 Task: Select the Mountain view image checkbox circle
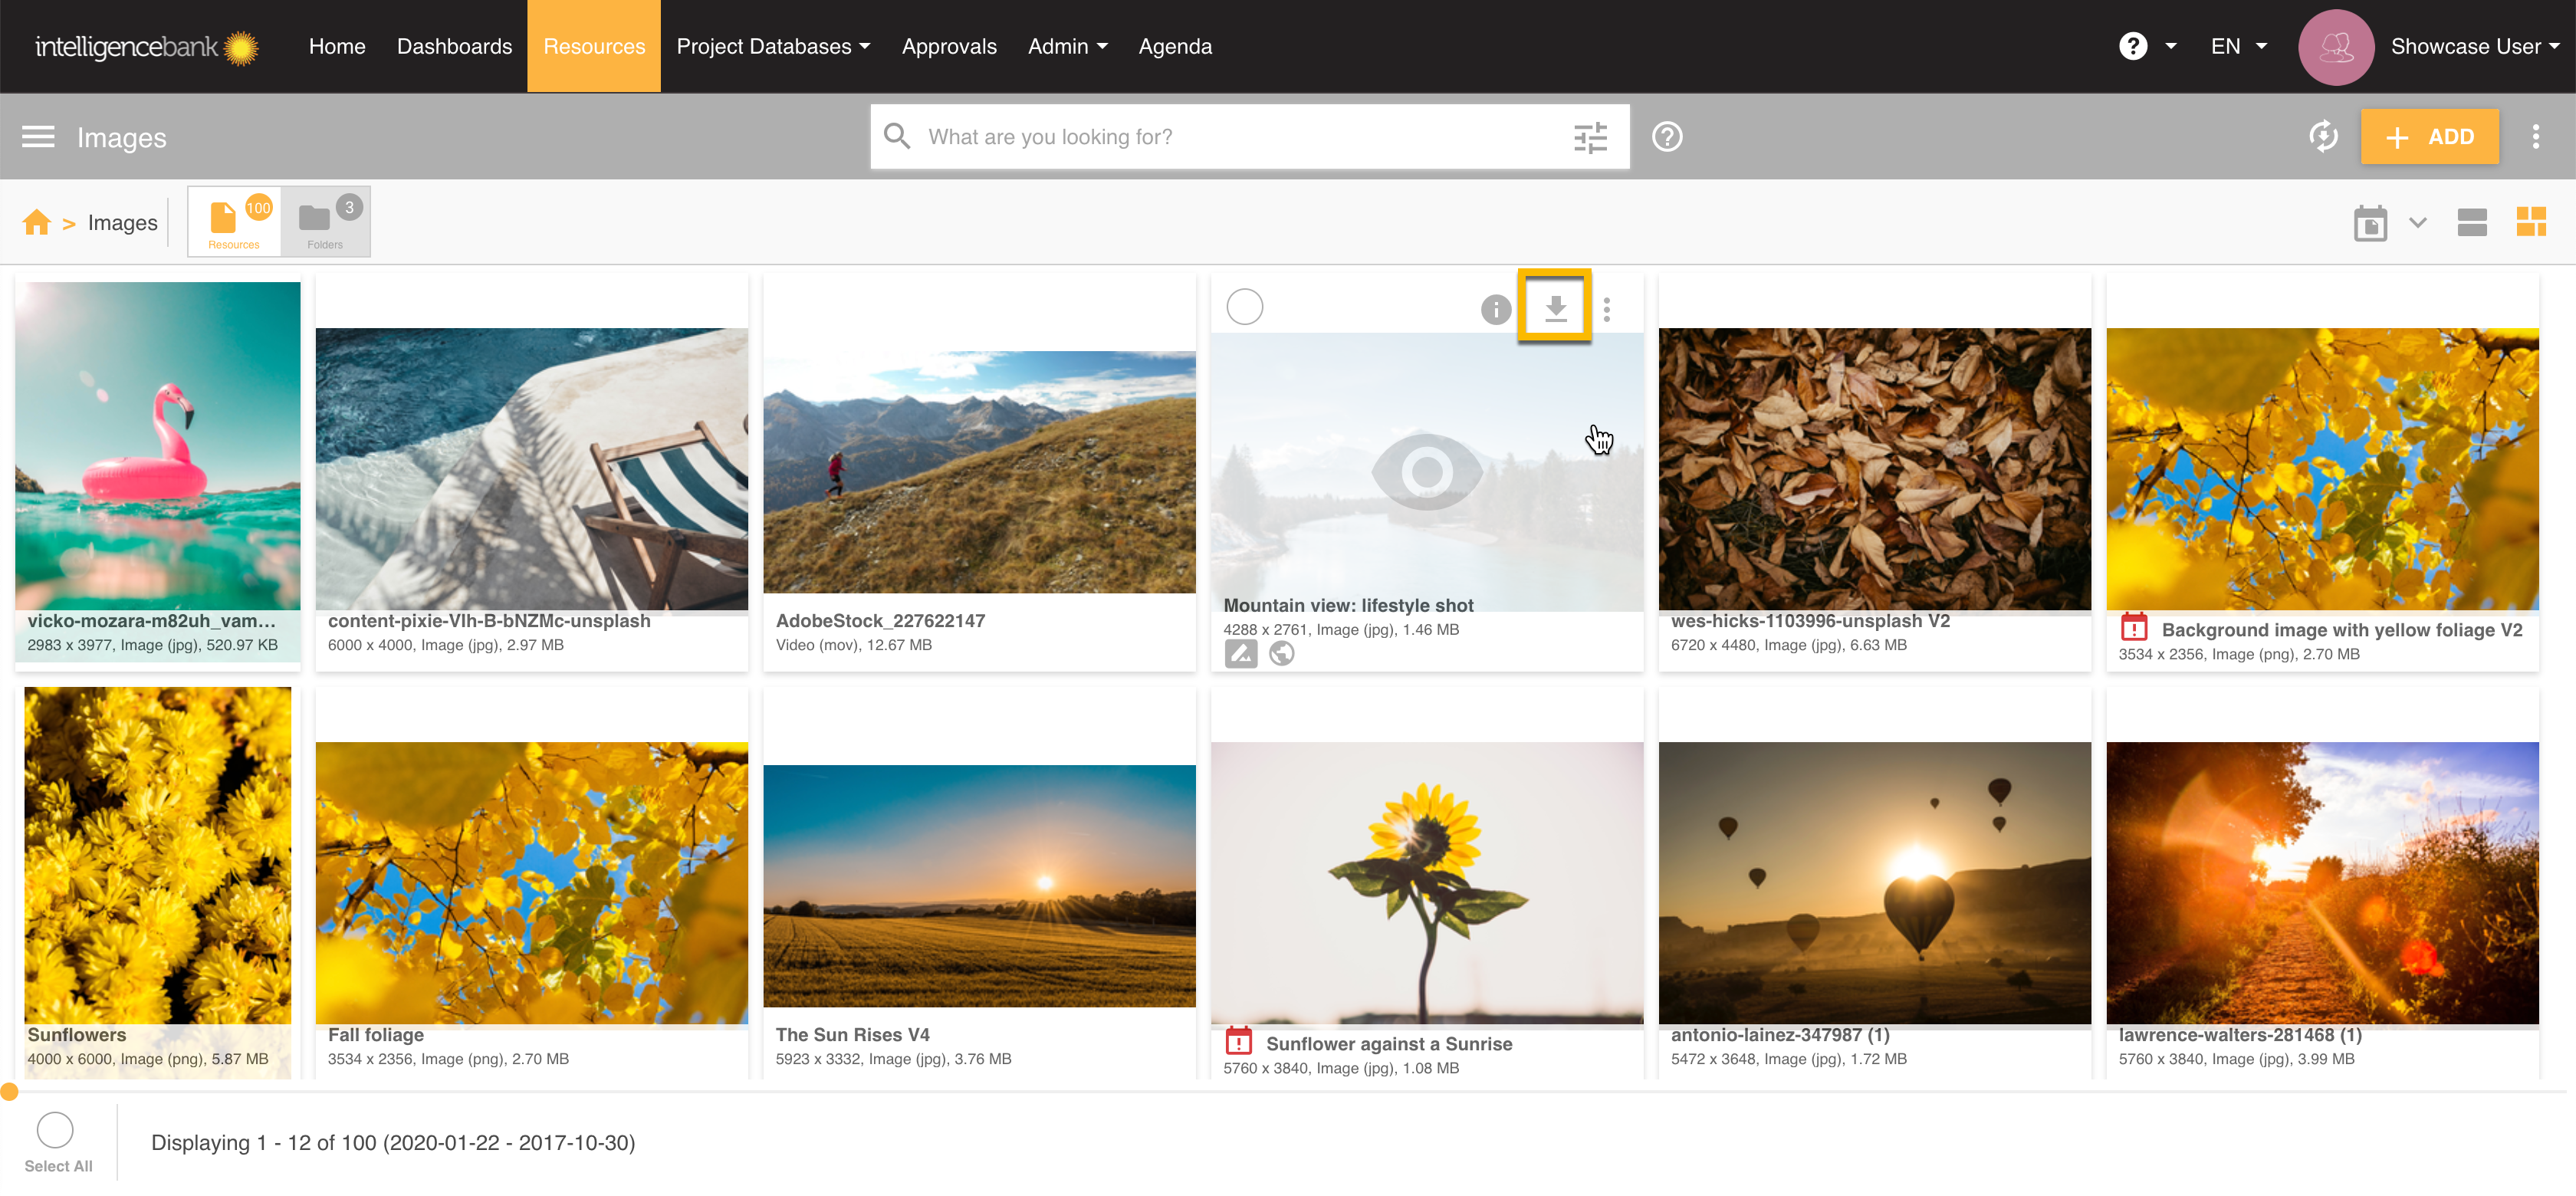tap(1244, 307)
